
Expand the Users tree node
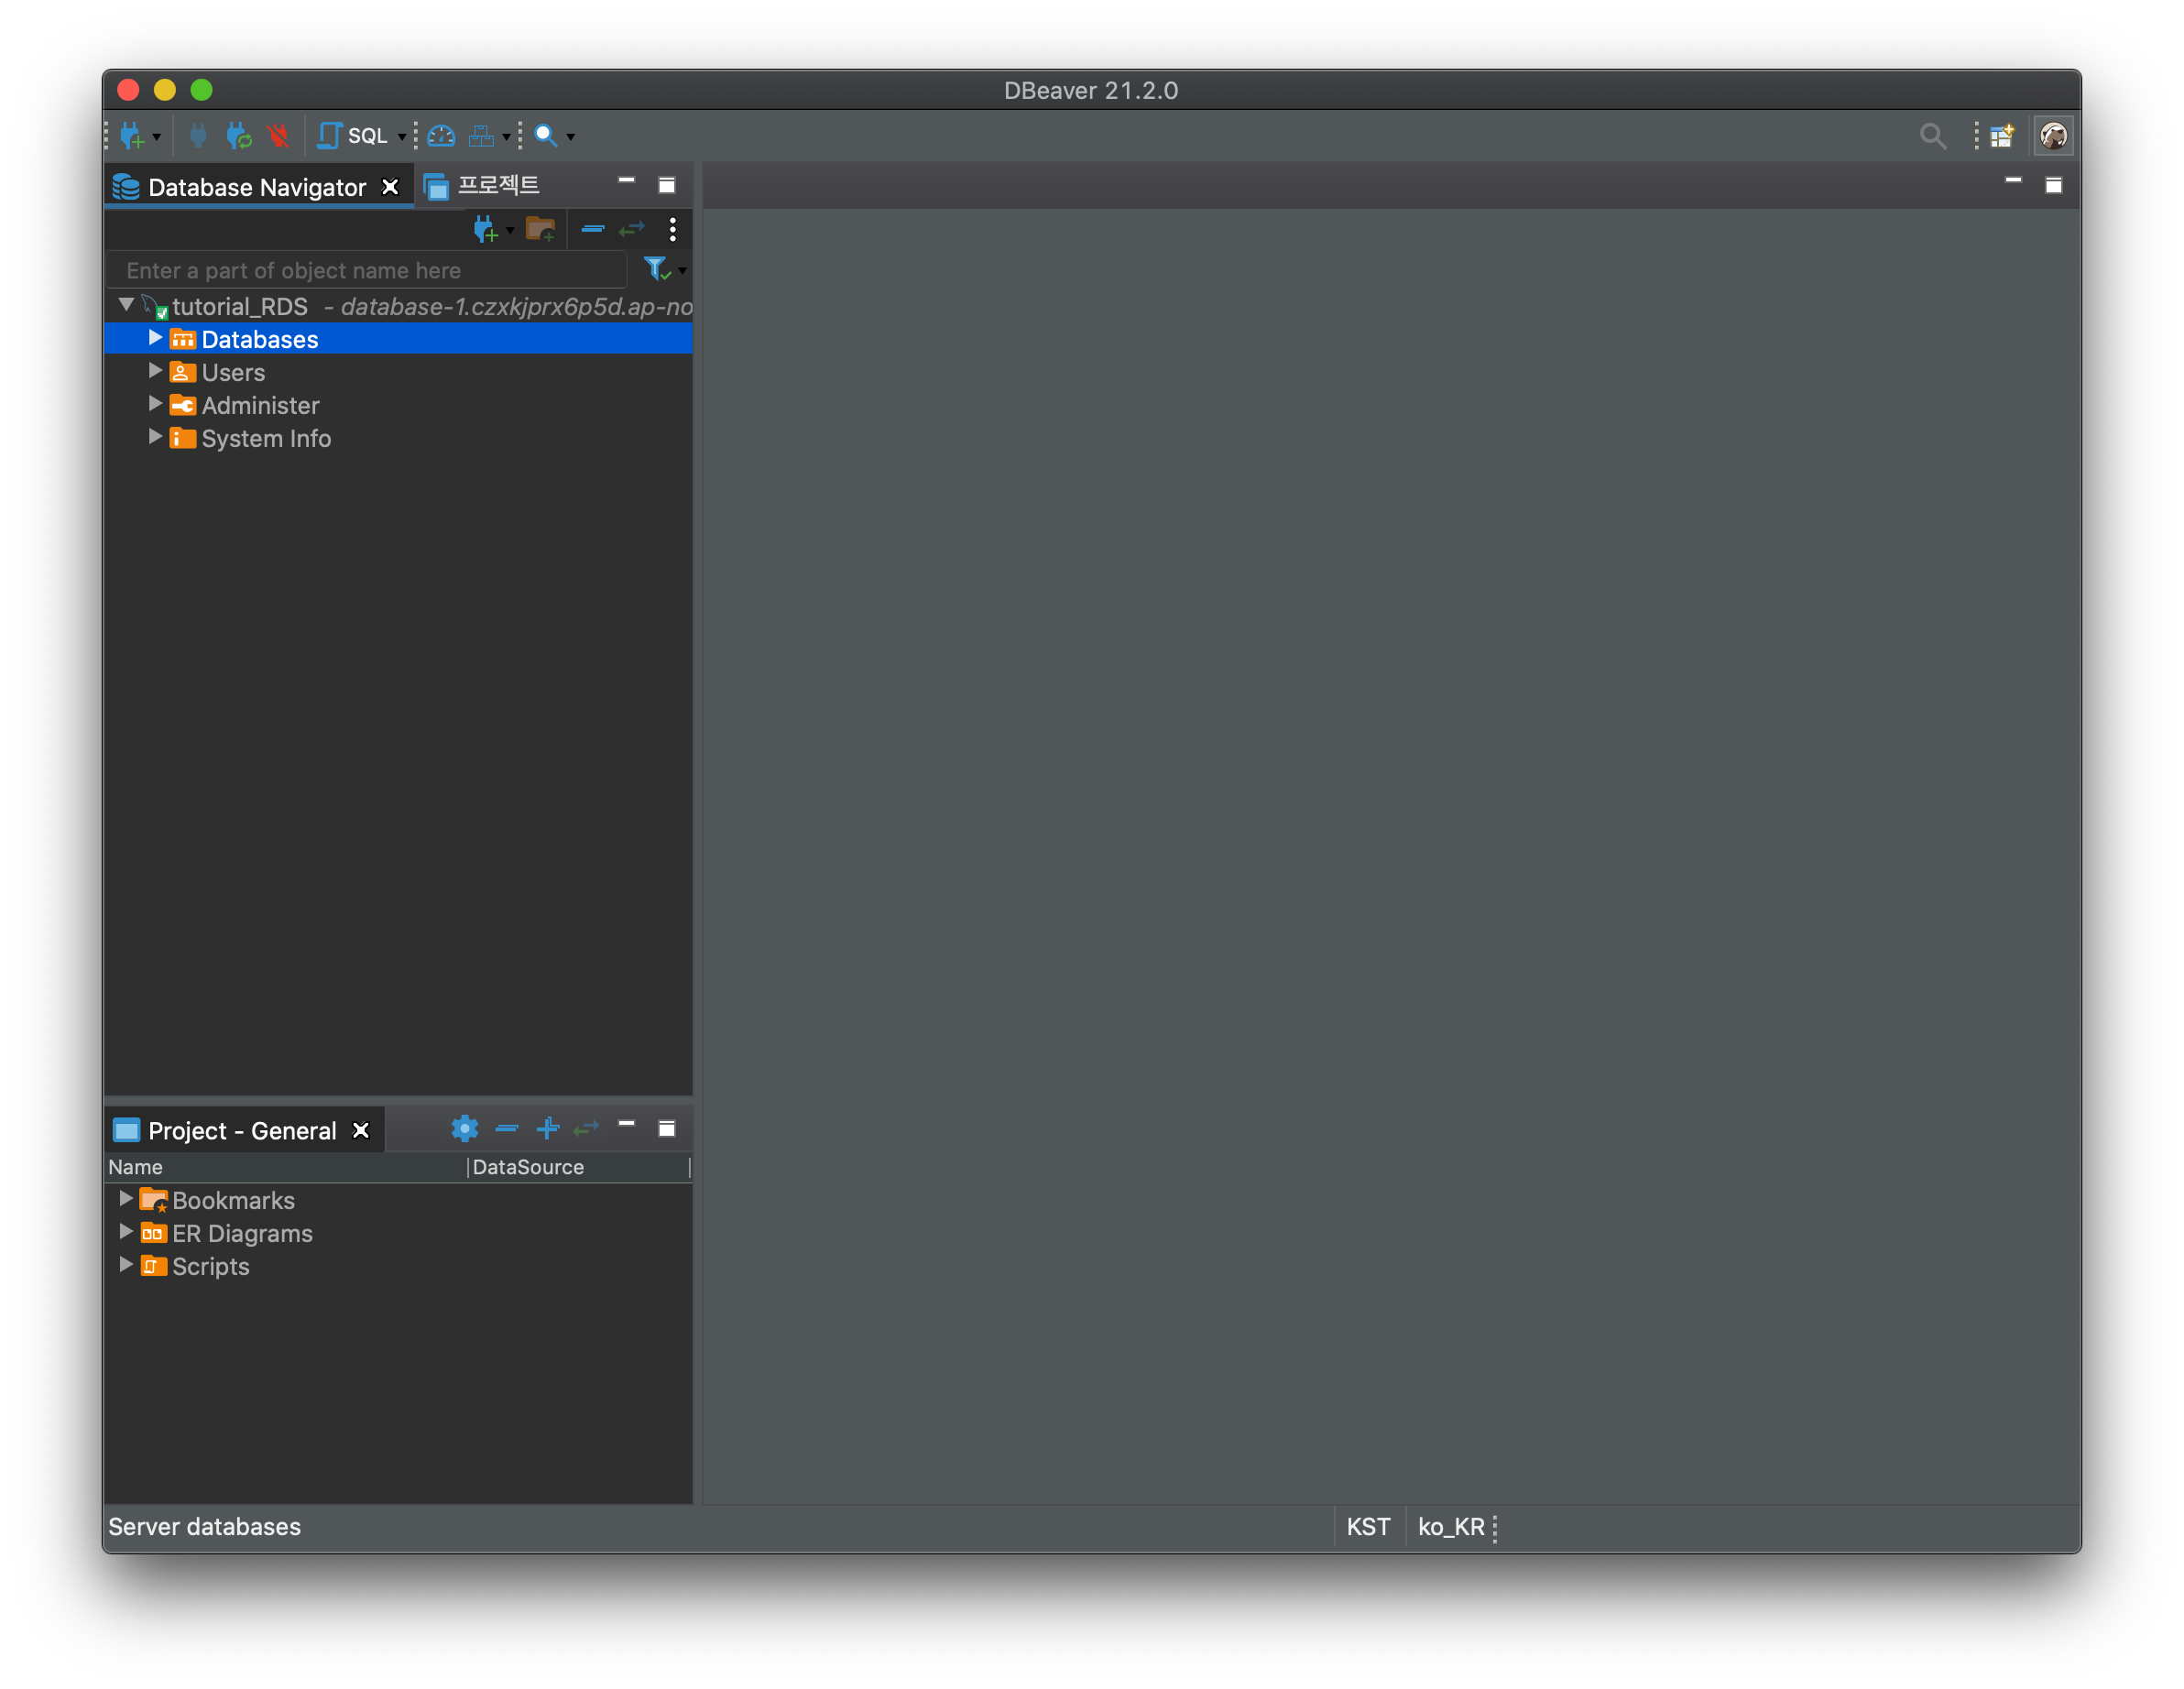coord(155,371)
